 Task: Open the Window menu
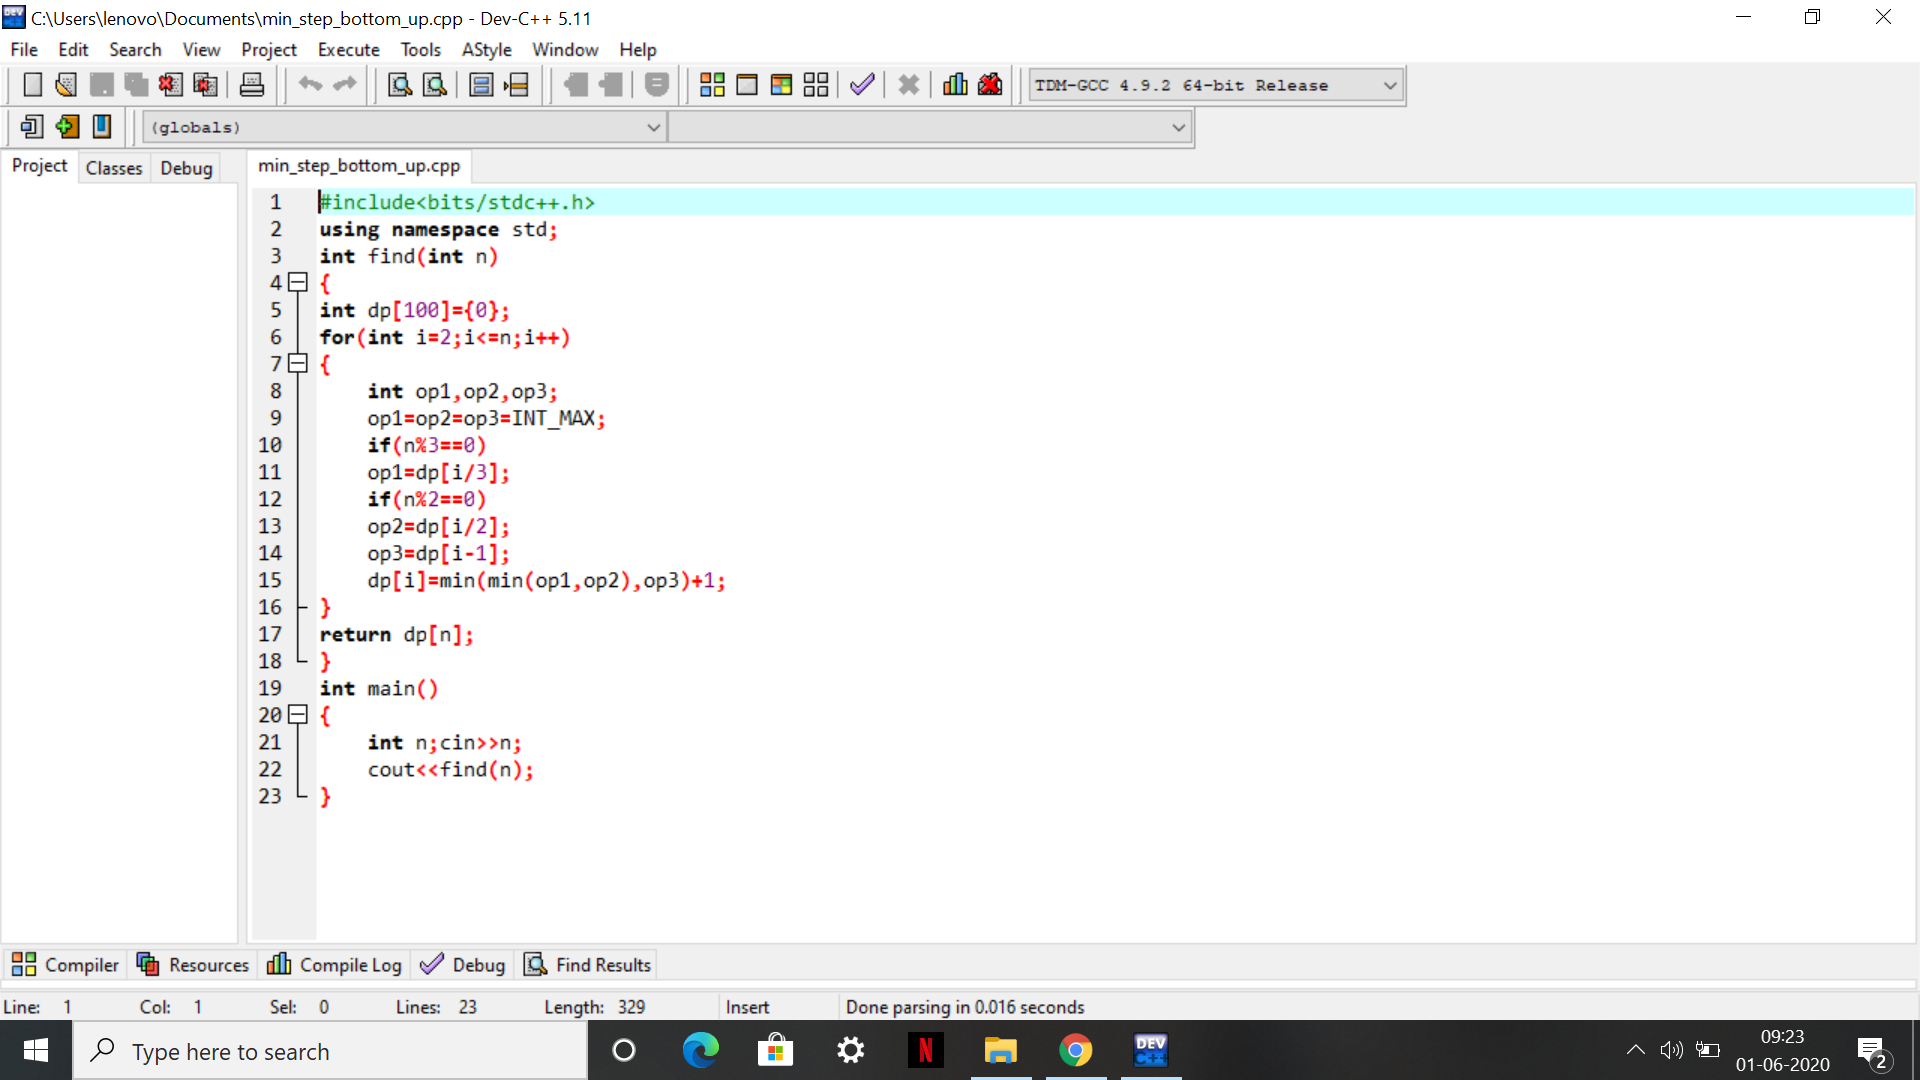(565, 50)
